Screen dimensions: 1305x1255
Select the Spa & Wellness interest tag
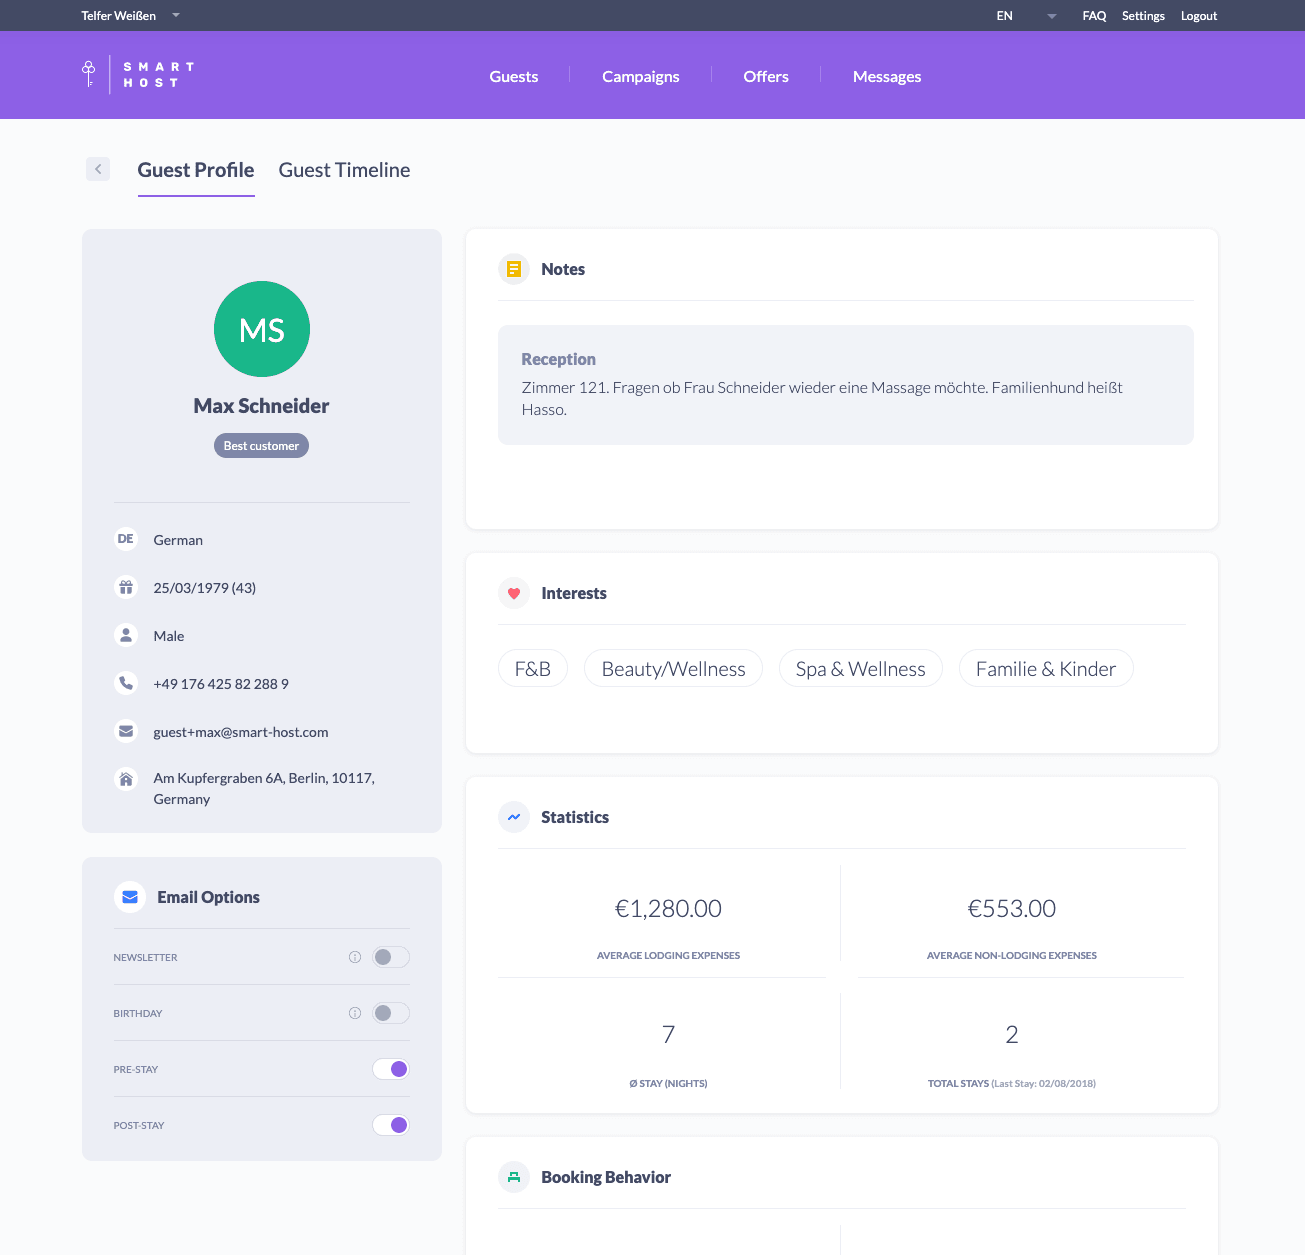tap(860, 669)
